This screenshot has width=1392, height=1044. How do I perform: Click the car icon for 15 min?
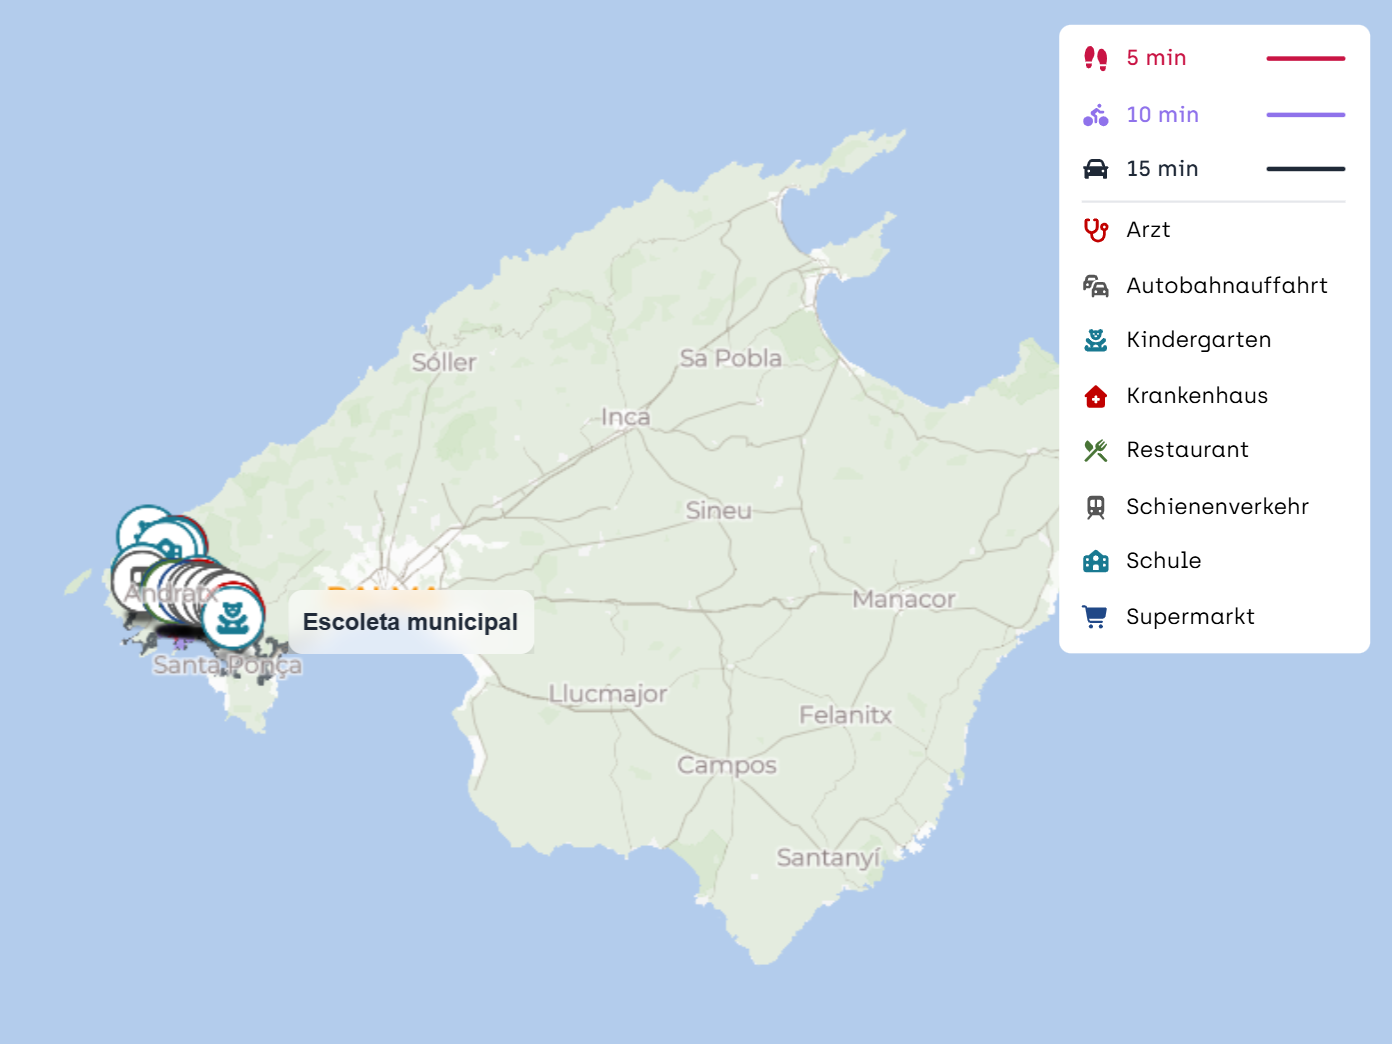click(1095, 169)
